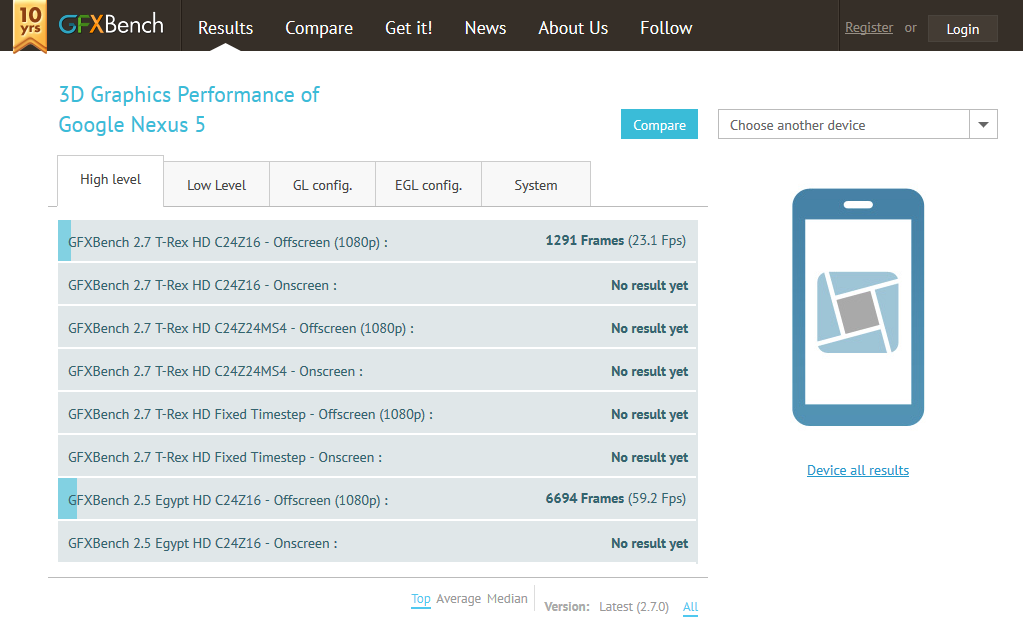
Task: Open the Follow menu
Action: [666, 28]
